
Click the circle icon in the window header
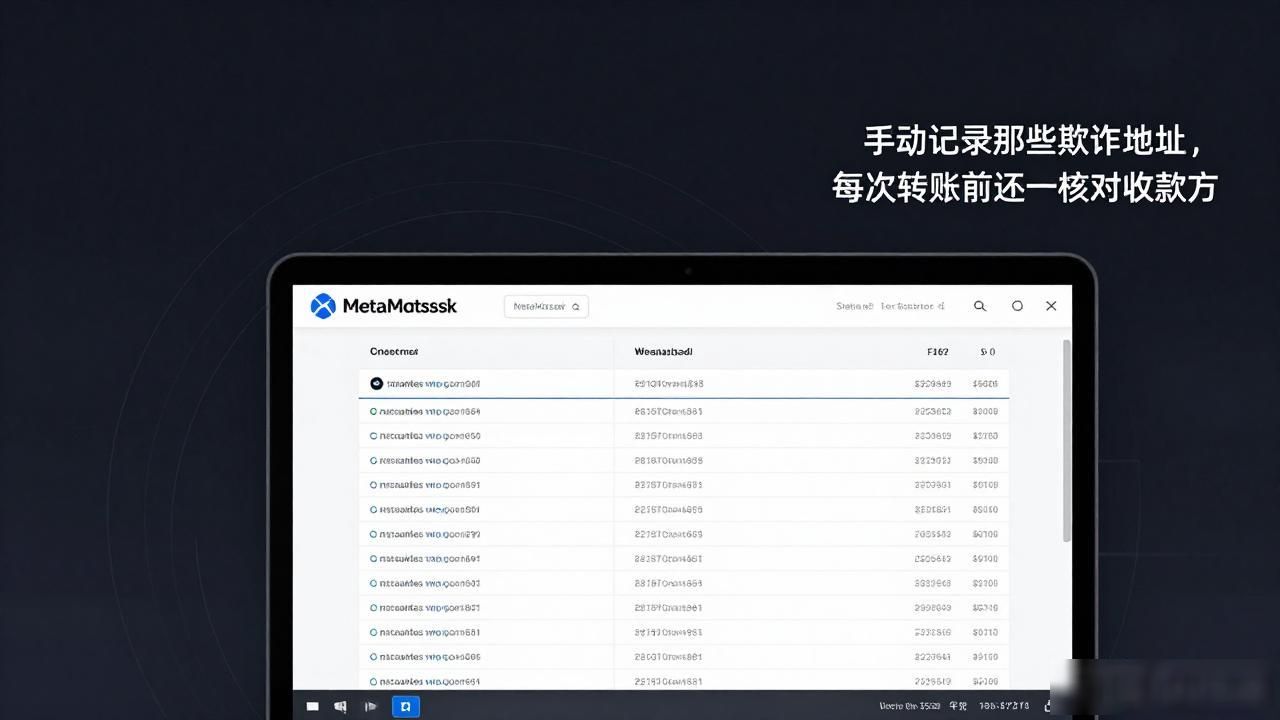coord(1017,306)
